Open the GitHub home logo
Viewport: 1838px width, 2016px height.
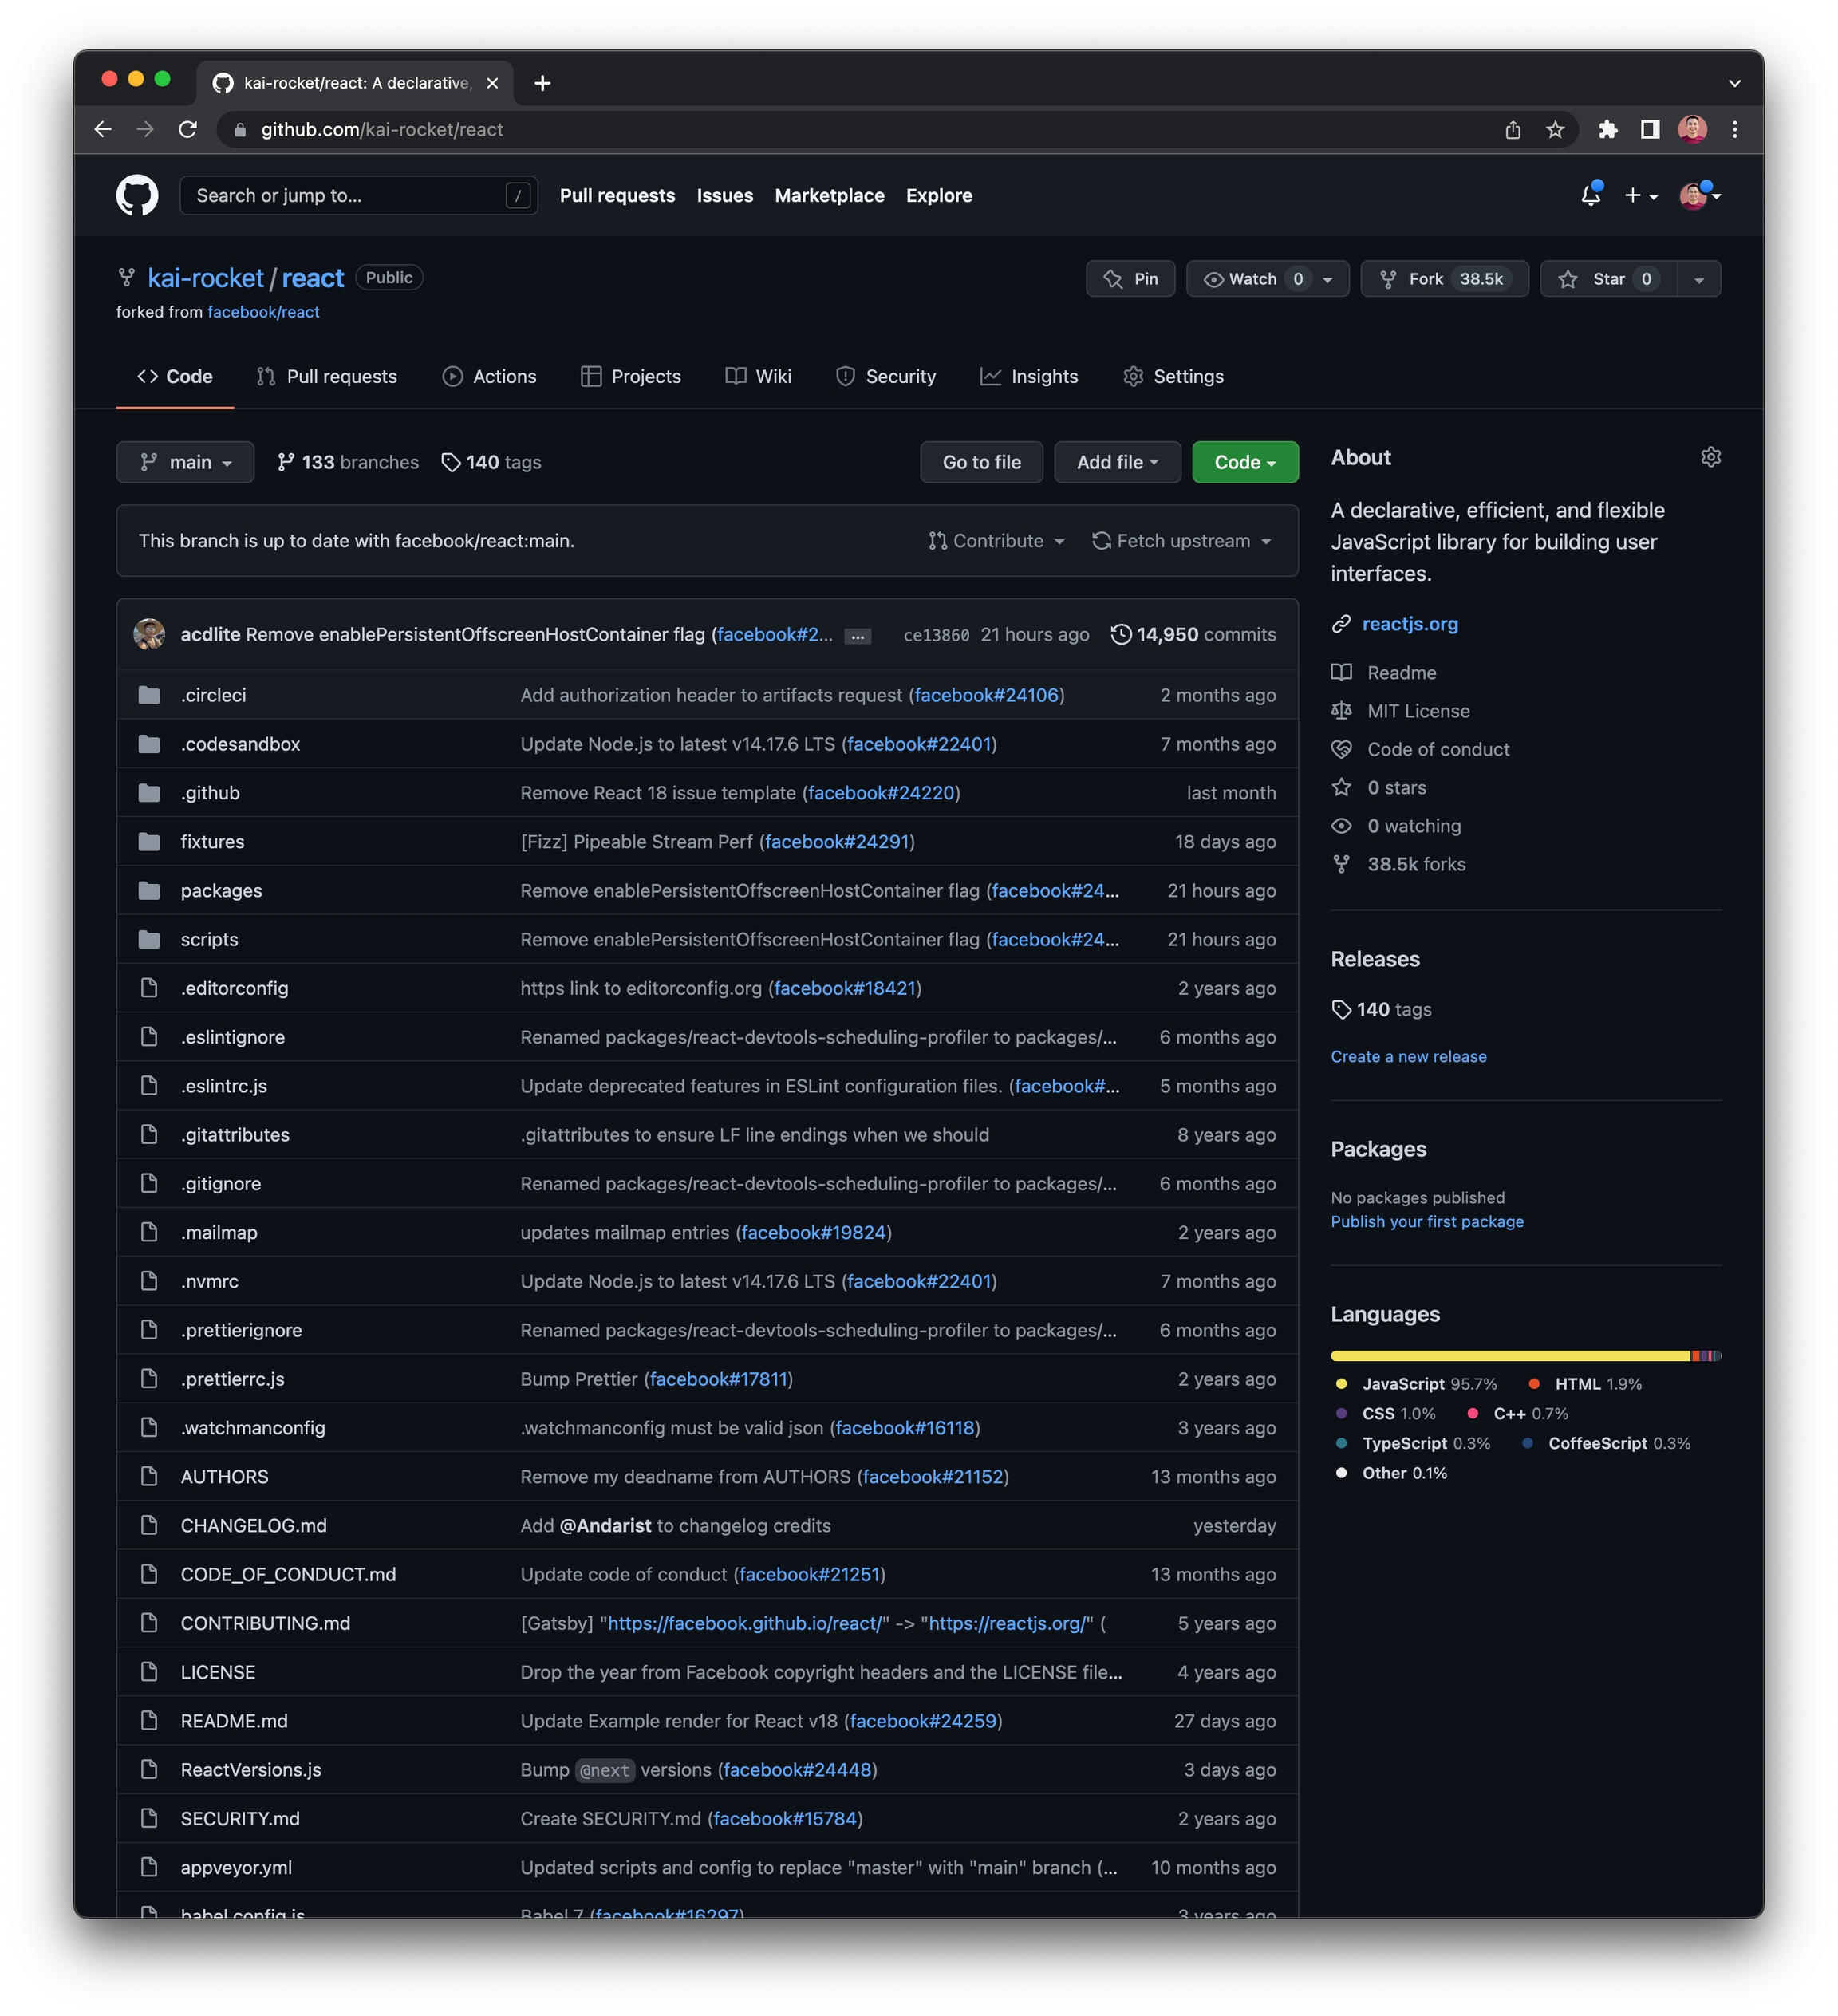click(137, 195)
